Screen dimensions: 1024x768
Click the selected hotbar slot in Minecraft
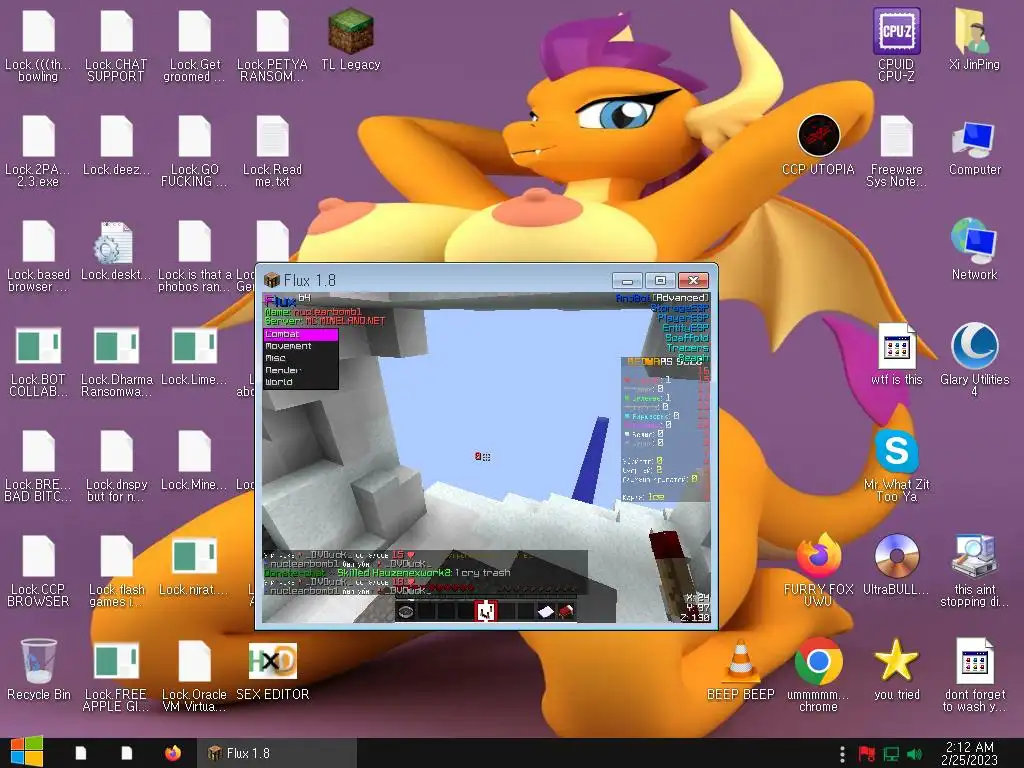pyautogui.click(x=485, y=611)
